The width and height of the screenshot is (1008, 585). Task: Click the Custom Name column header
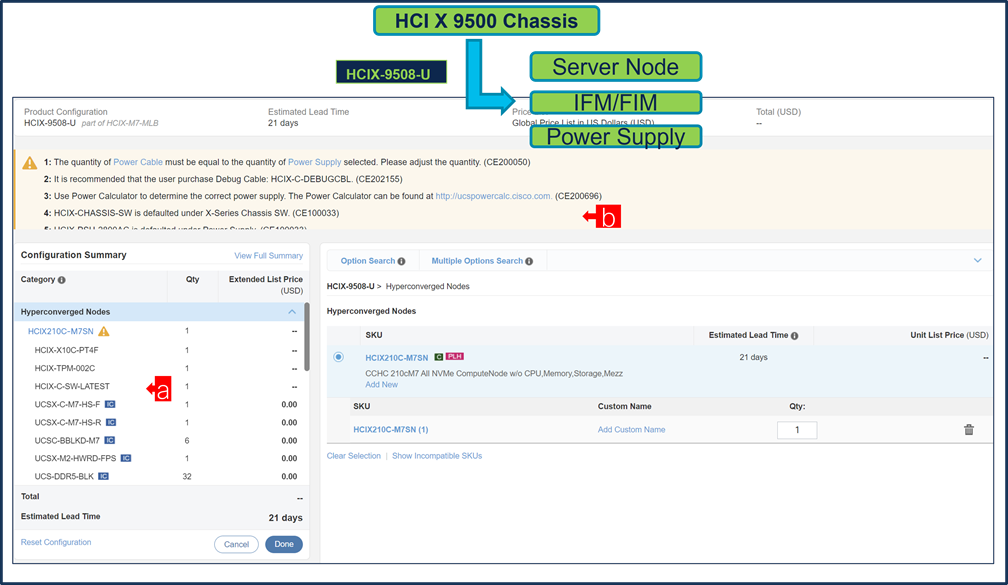[x=624, y=406]
